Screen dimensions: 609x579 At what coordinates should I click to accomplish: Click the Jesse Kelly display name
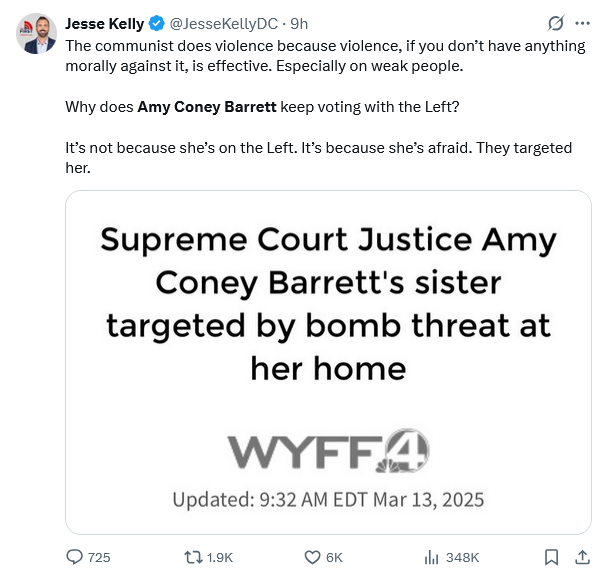pos(104,24)
